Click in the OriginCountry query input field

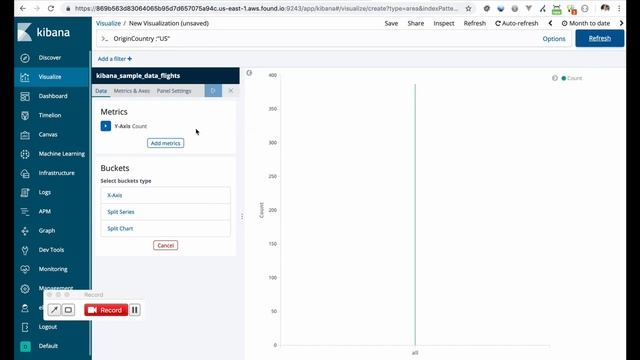(x=324, y=39)
